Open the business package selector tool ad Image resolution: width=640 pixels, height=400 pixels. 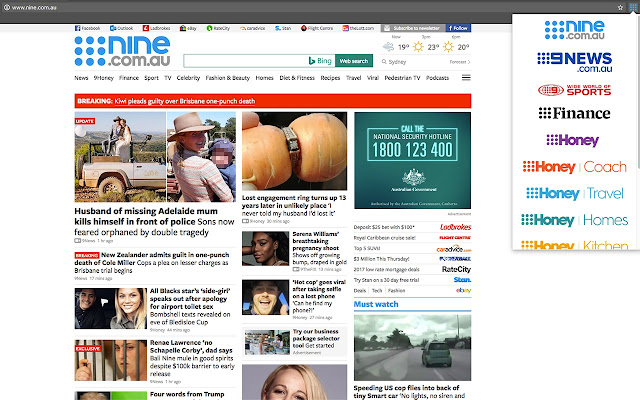294,342
